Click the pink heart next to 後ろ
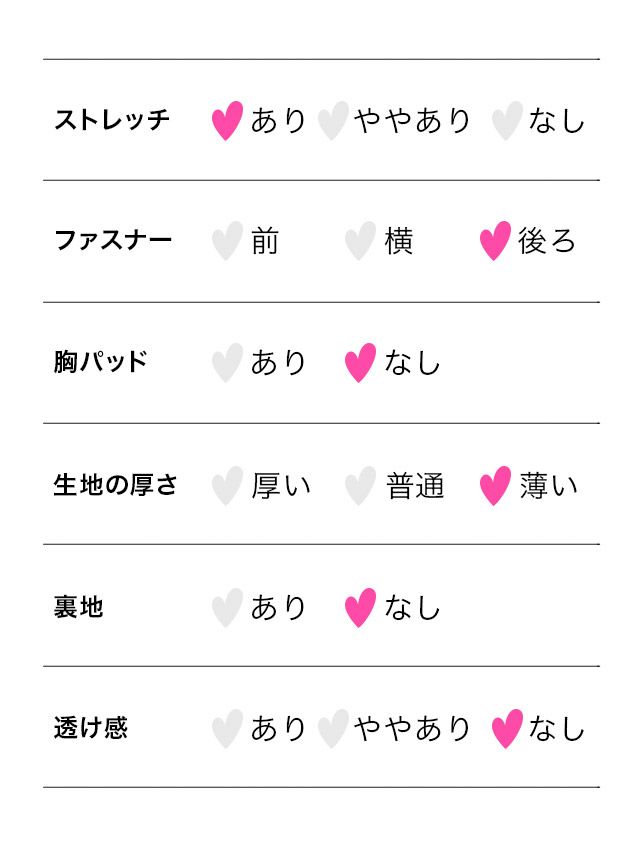This screenshot has height=854, width=640. 495,242
